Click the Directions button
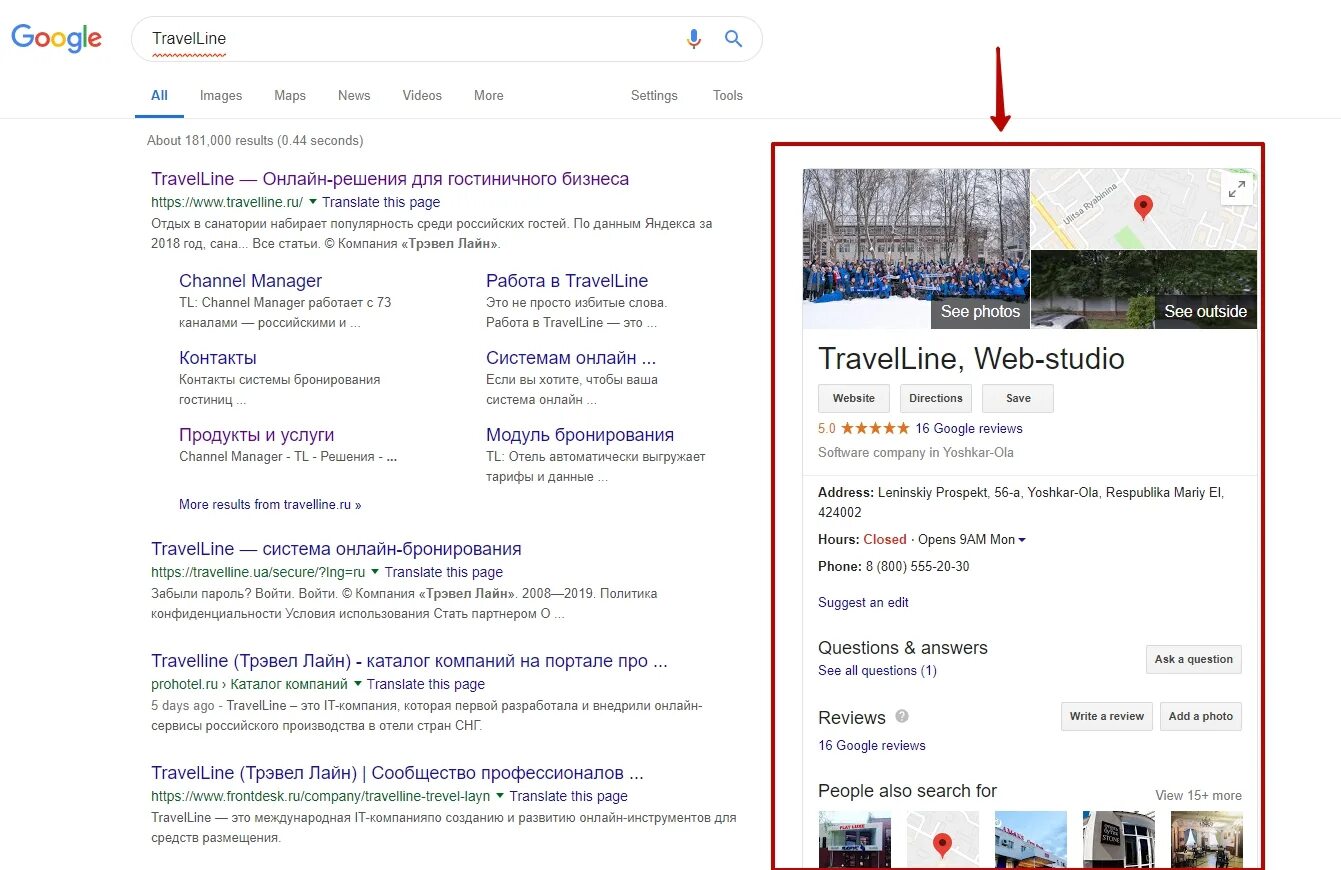 click(x=936, y=398)
